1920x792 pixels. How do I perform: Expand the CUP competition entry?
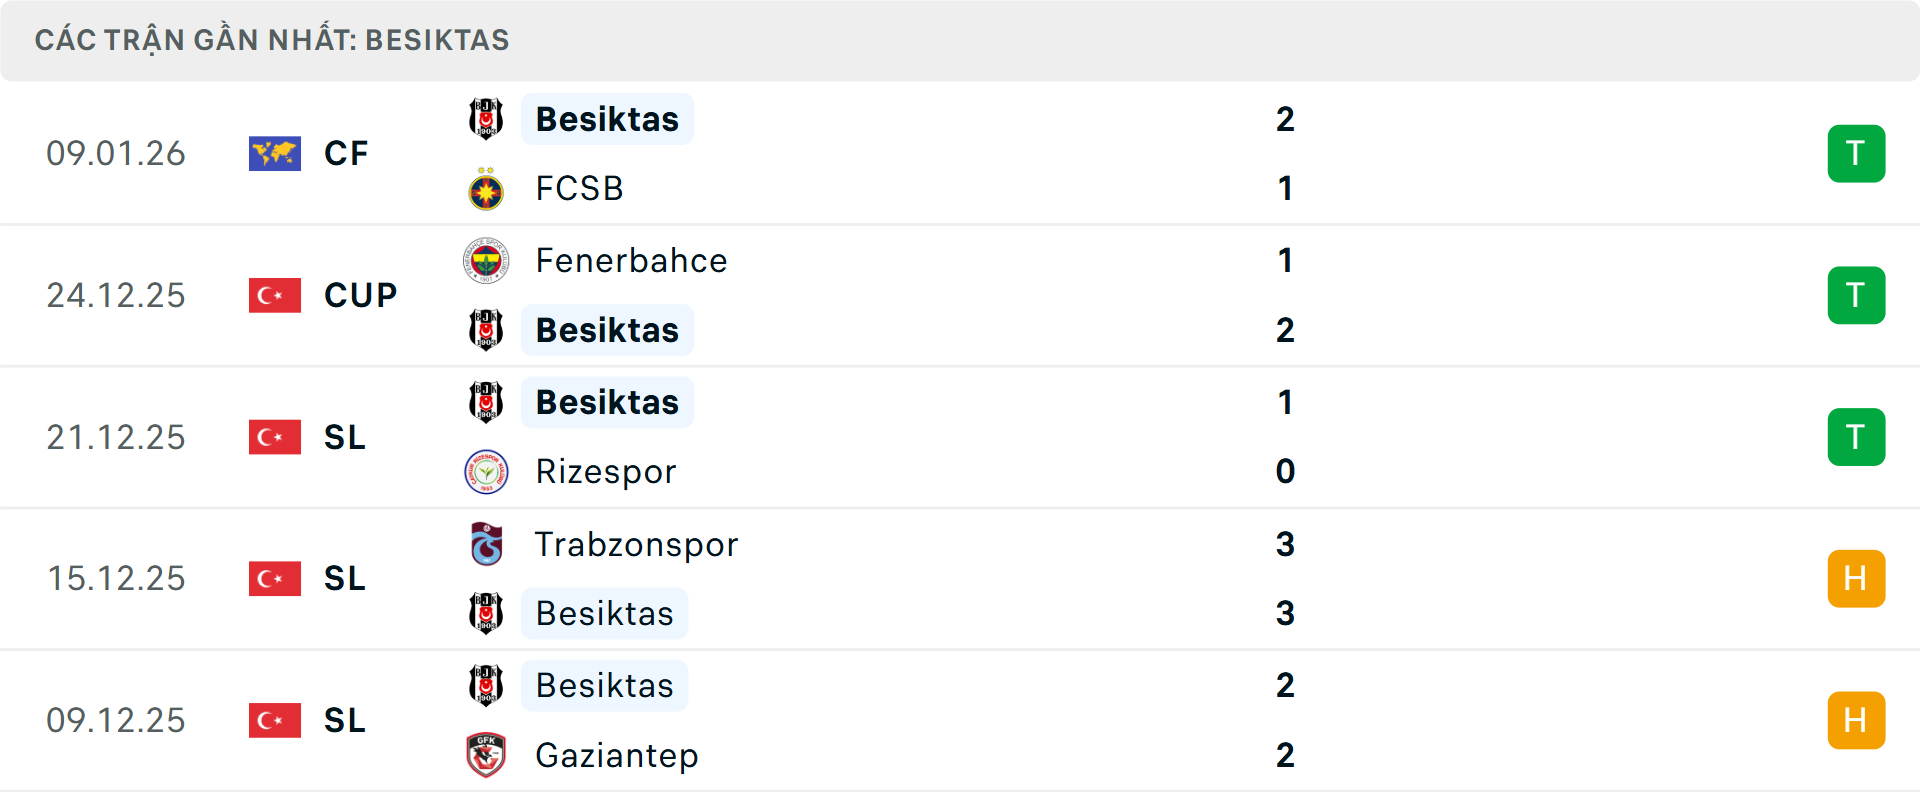359,295
